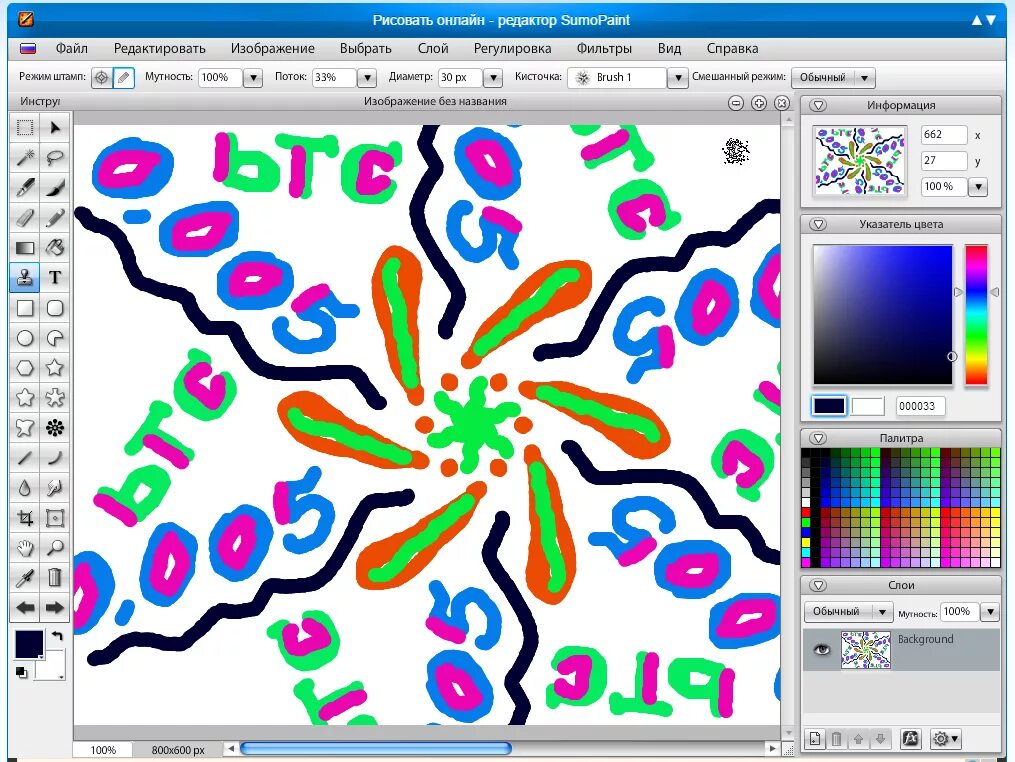Open the Мутность opacity dropdown in toolbar
1015x762 pixels.
pyautogui.click(x=253, y=78)
